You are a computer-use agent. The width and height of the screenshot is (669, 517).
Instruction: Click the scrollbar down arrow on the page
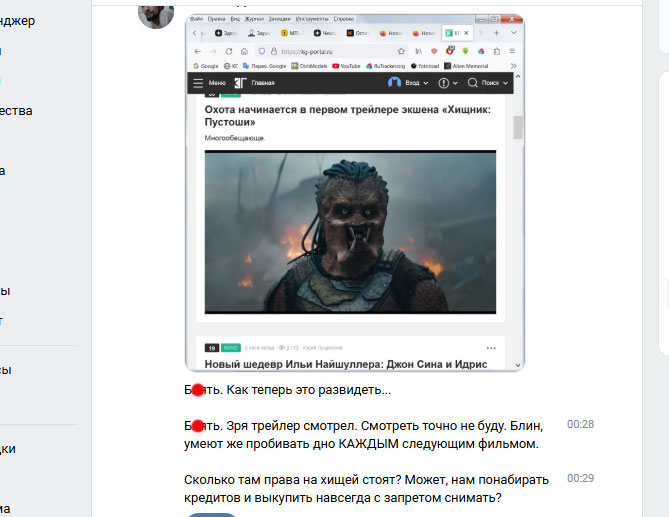click(x=518, y=365)
